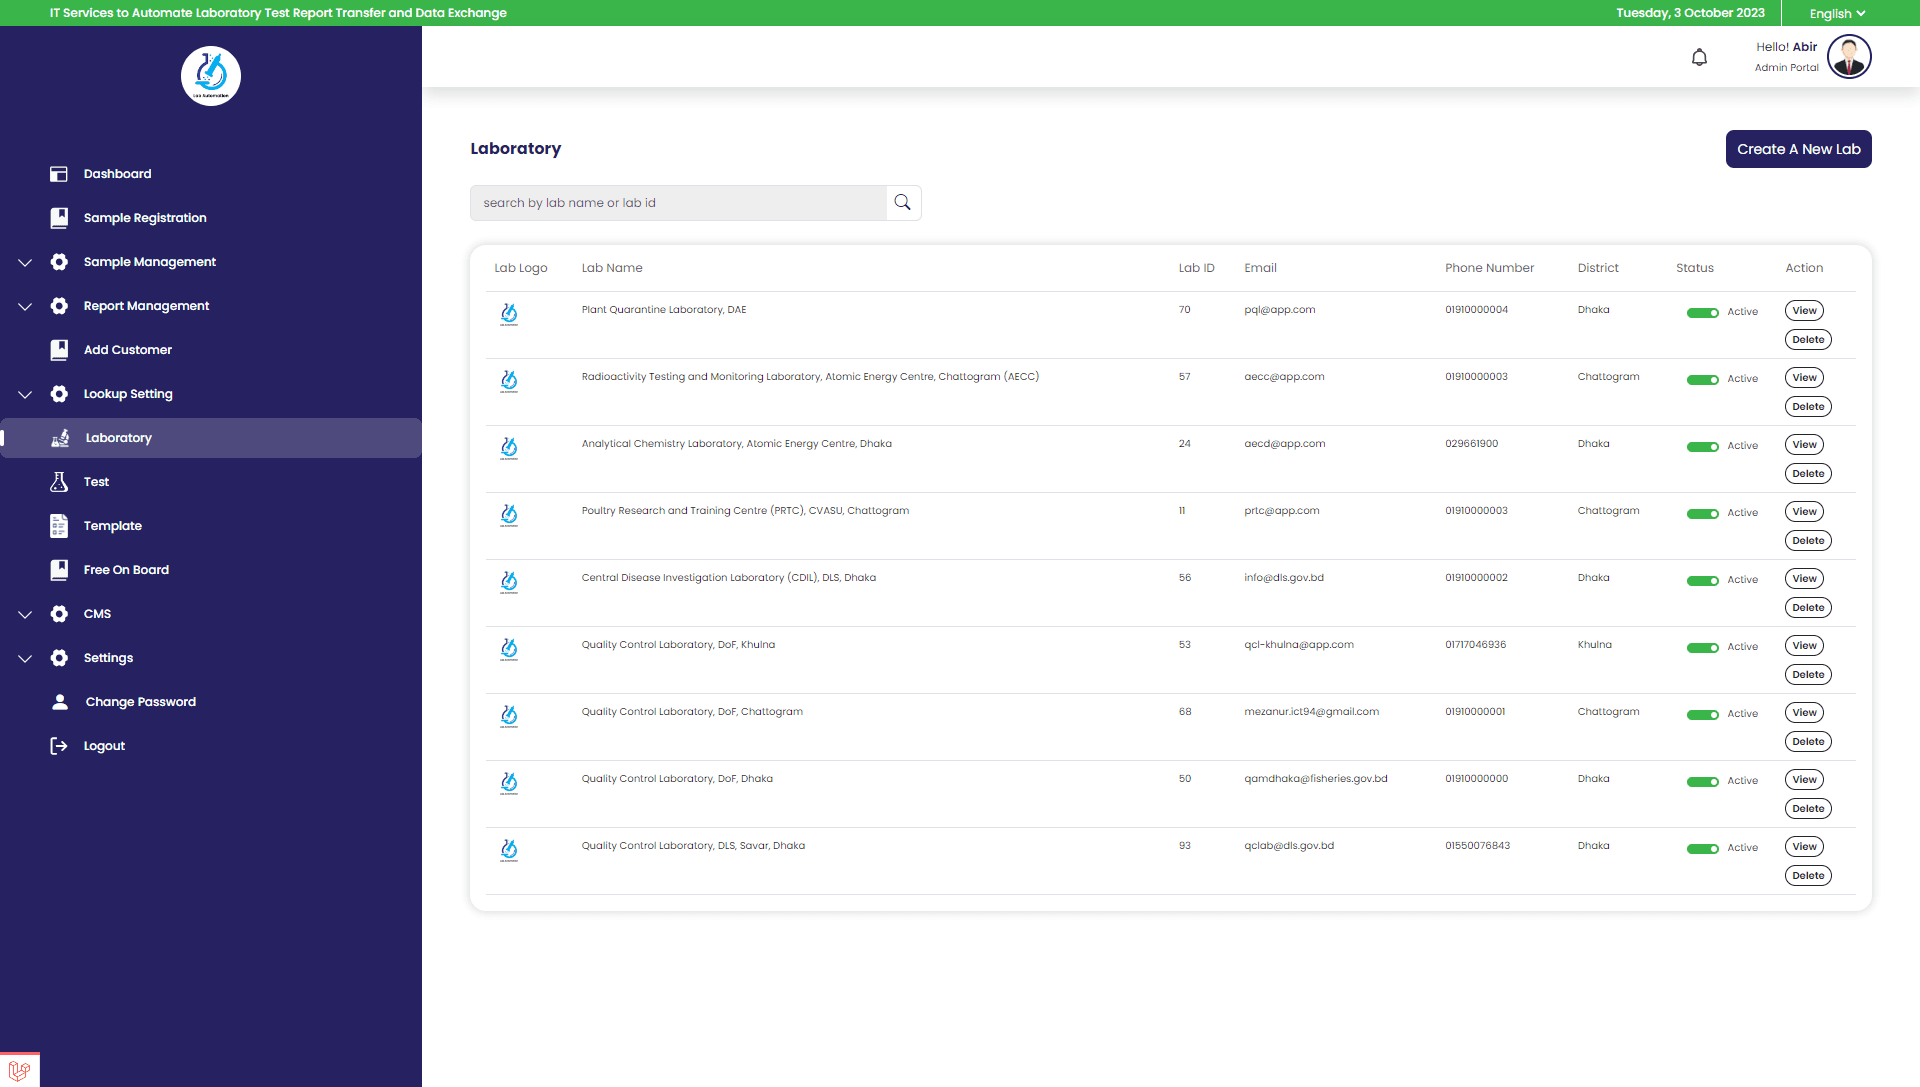This screenshot has height=1087, width=1920.
Task: Expand CMS chevron
Action: coord(25,615)
